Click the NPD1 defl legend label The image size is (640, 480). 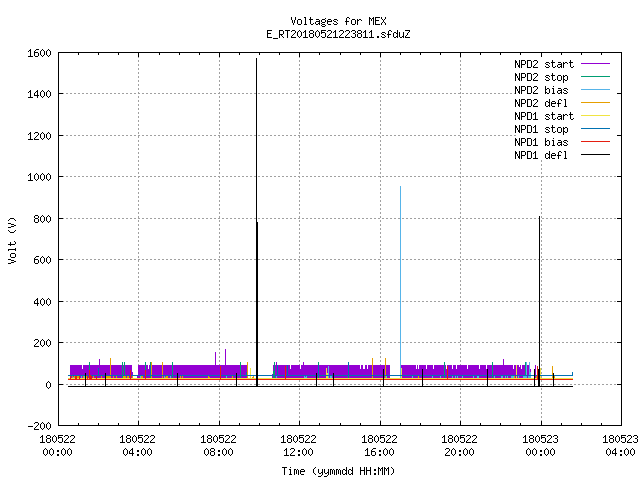tap(541, 156)
